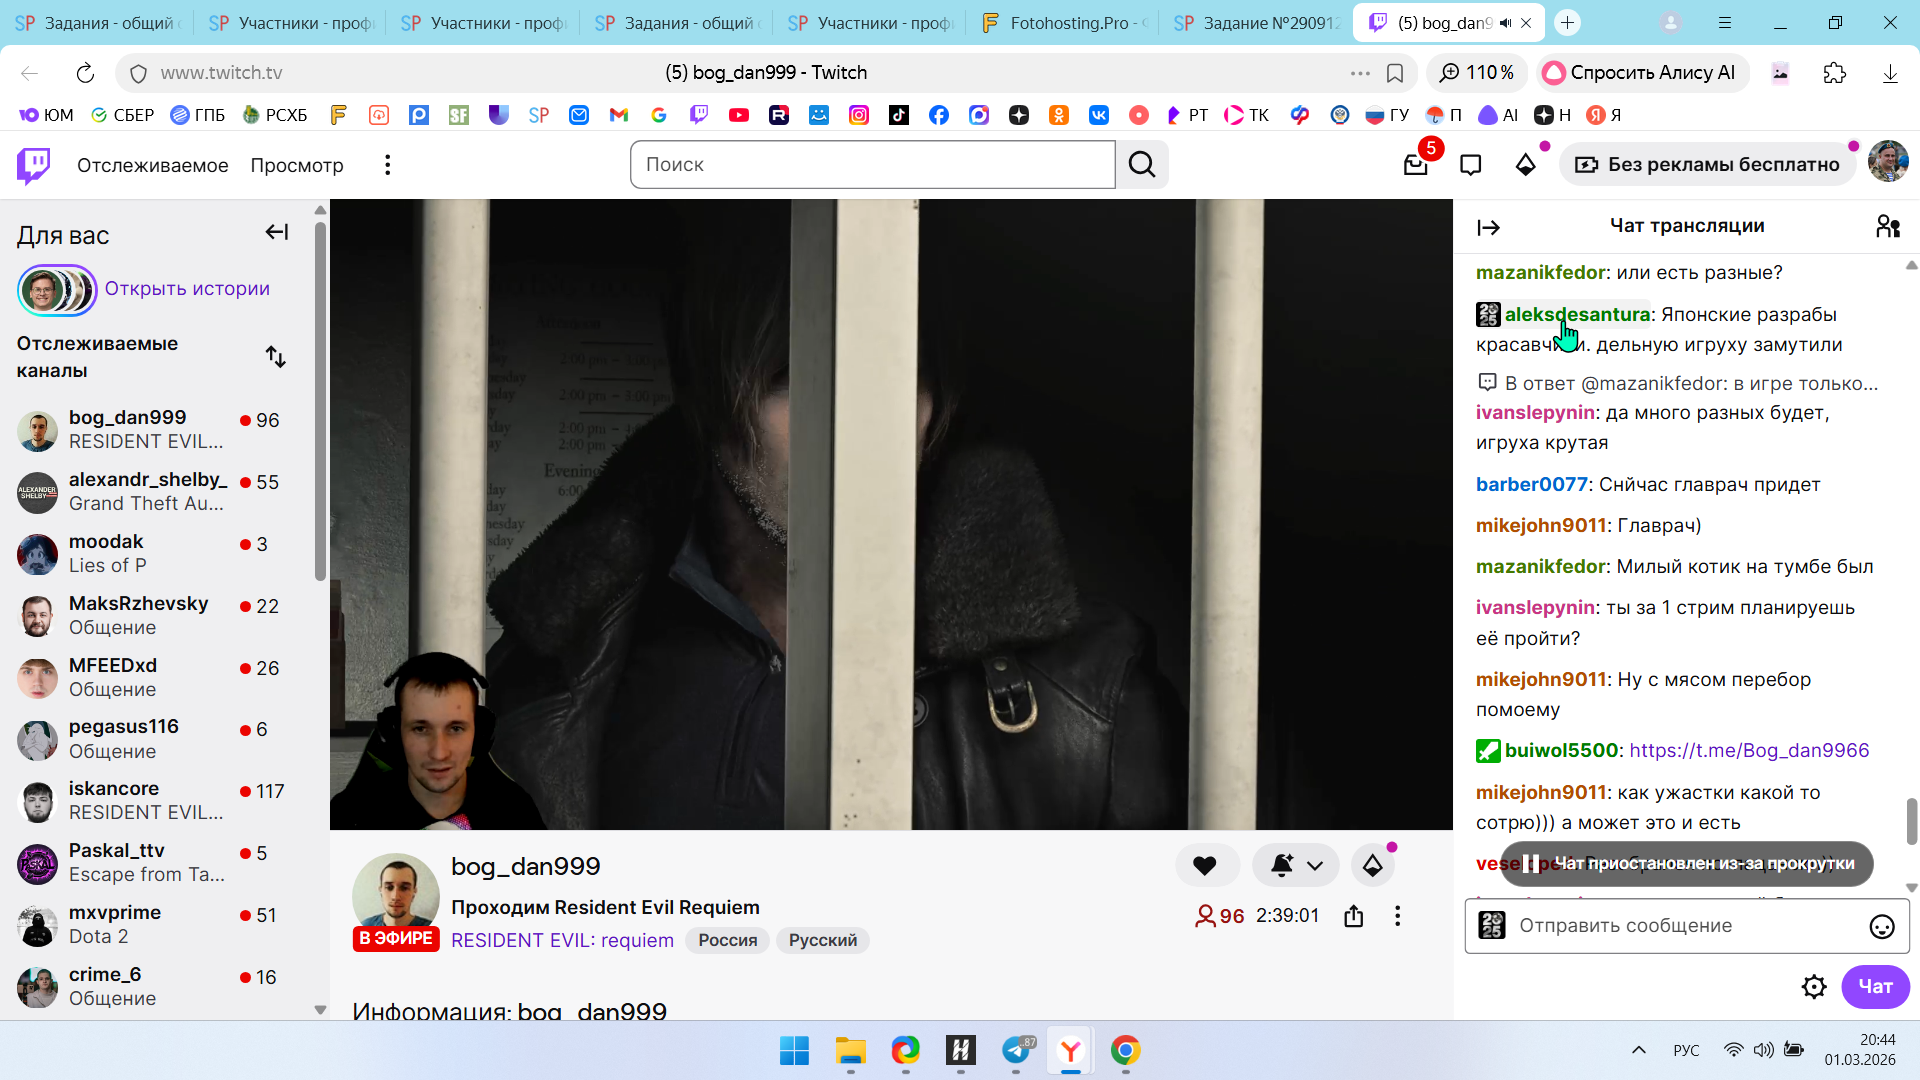The image size is (1920, 1080).
Task: Collapse the stream chat panel
Action: pyautogui.click(x=1488, y=228)
